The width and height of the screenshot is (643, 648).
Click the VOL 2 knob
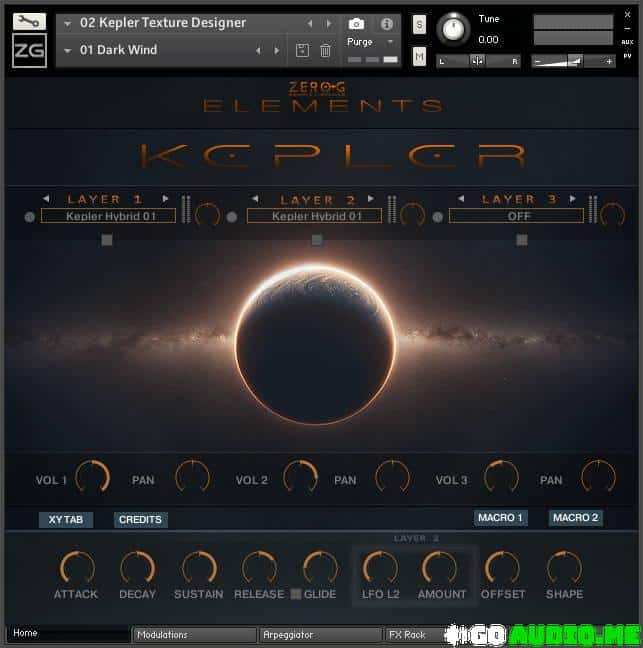(300, 476)
